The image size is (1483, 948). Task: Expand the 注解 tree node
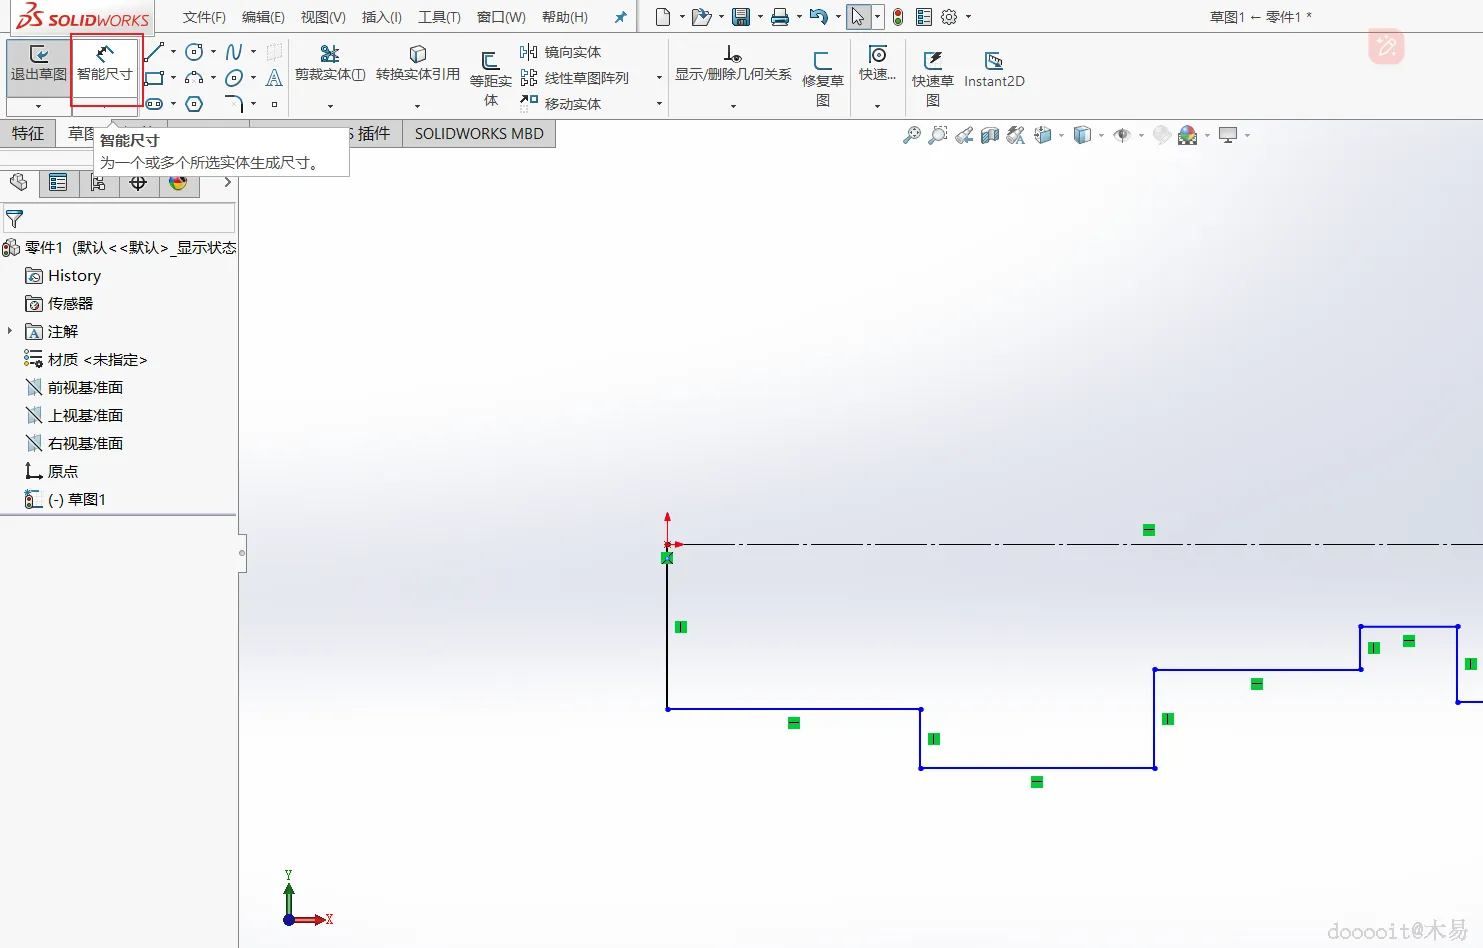tap(10, 331)
